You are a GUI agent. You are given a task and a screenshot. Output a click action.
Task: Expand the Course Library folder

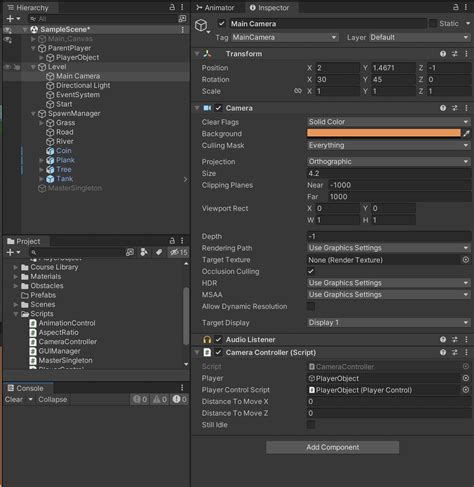(x=15, y=267)
